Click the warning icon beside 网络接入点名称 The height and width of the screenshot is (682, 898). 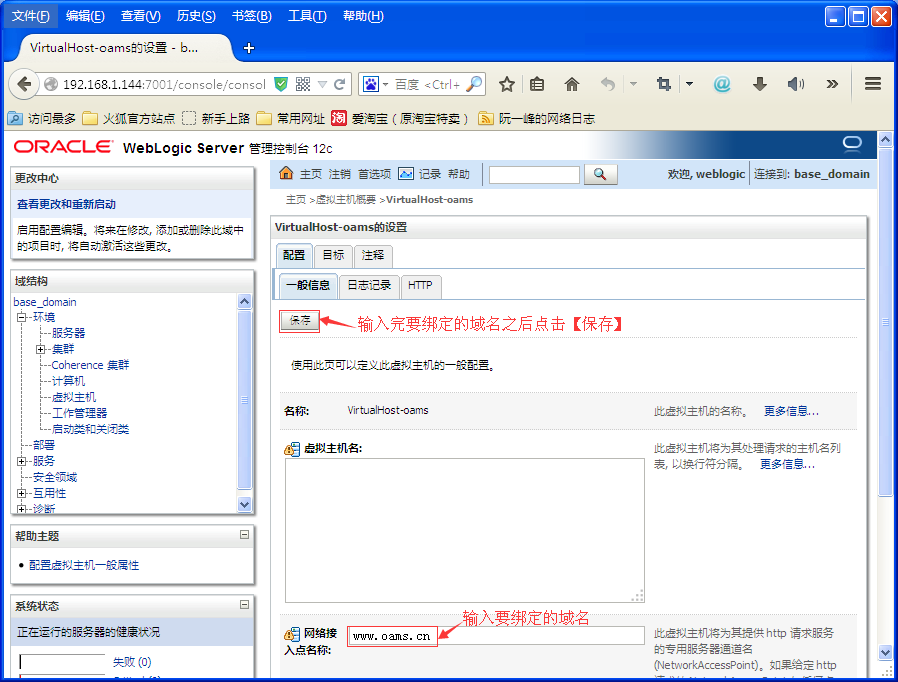point(292,634)
